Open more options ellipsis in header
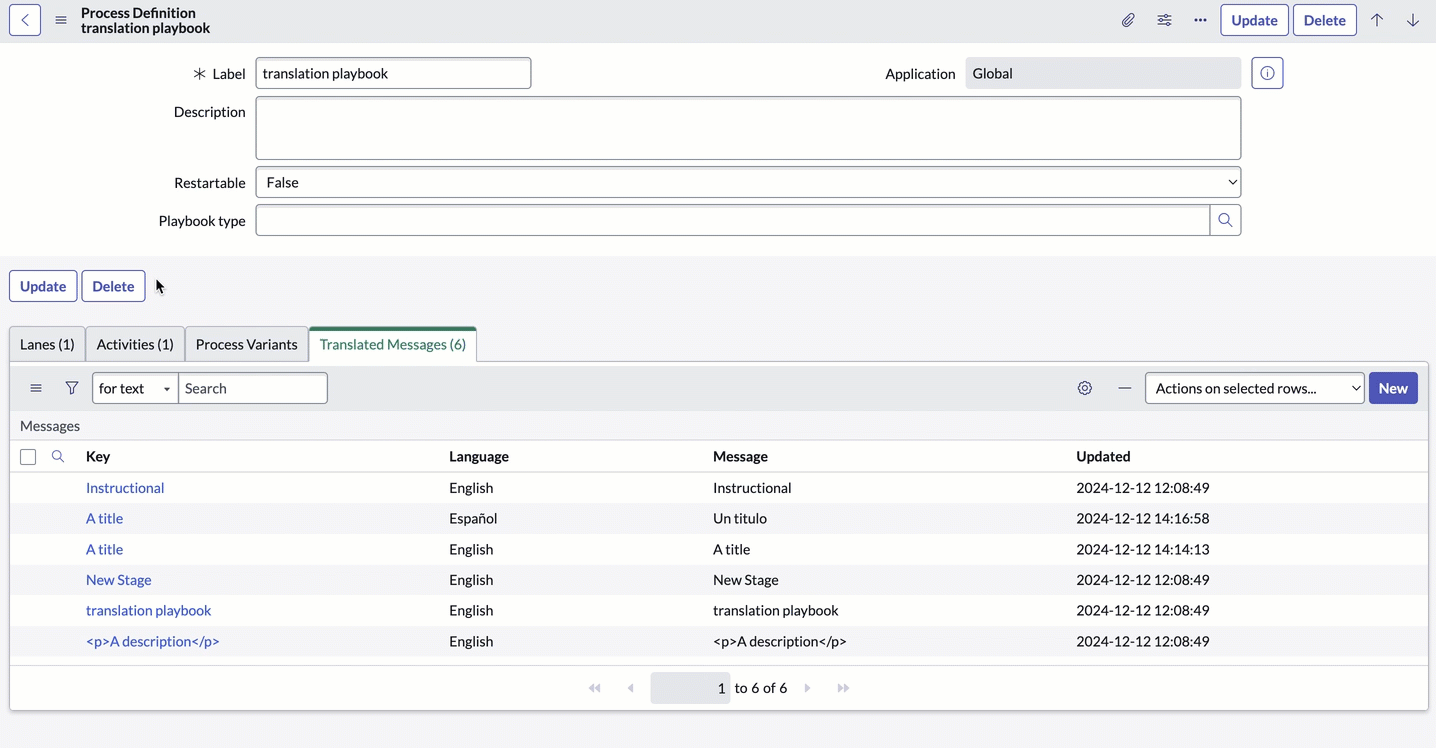The width and height of the screenshot is (1436, 748). pos(1200,20)
